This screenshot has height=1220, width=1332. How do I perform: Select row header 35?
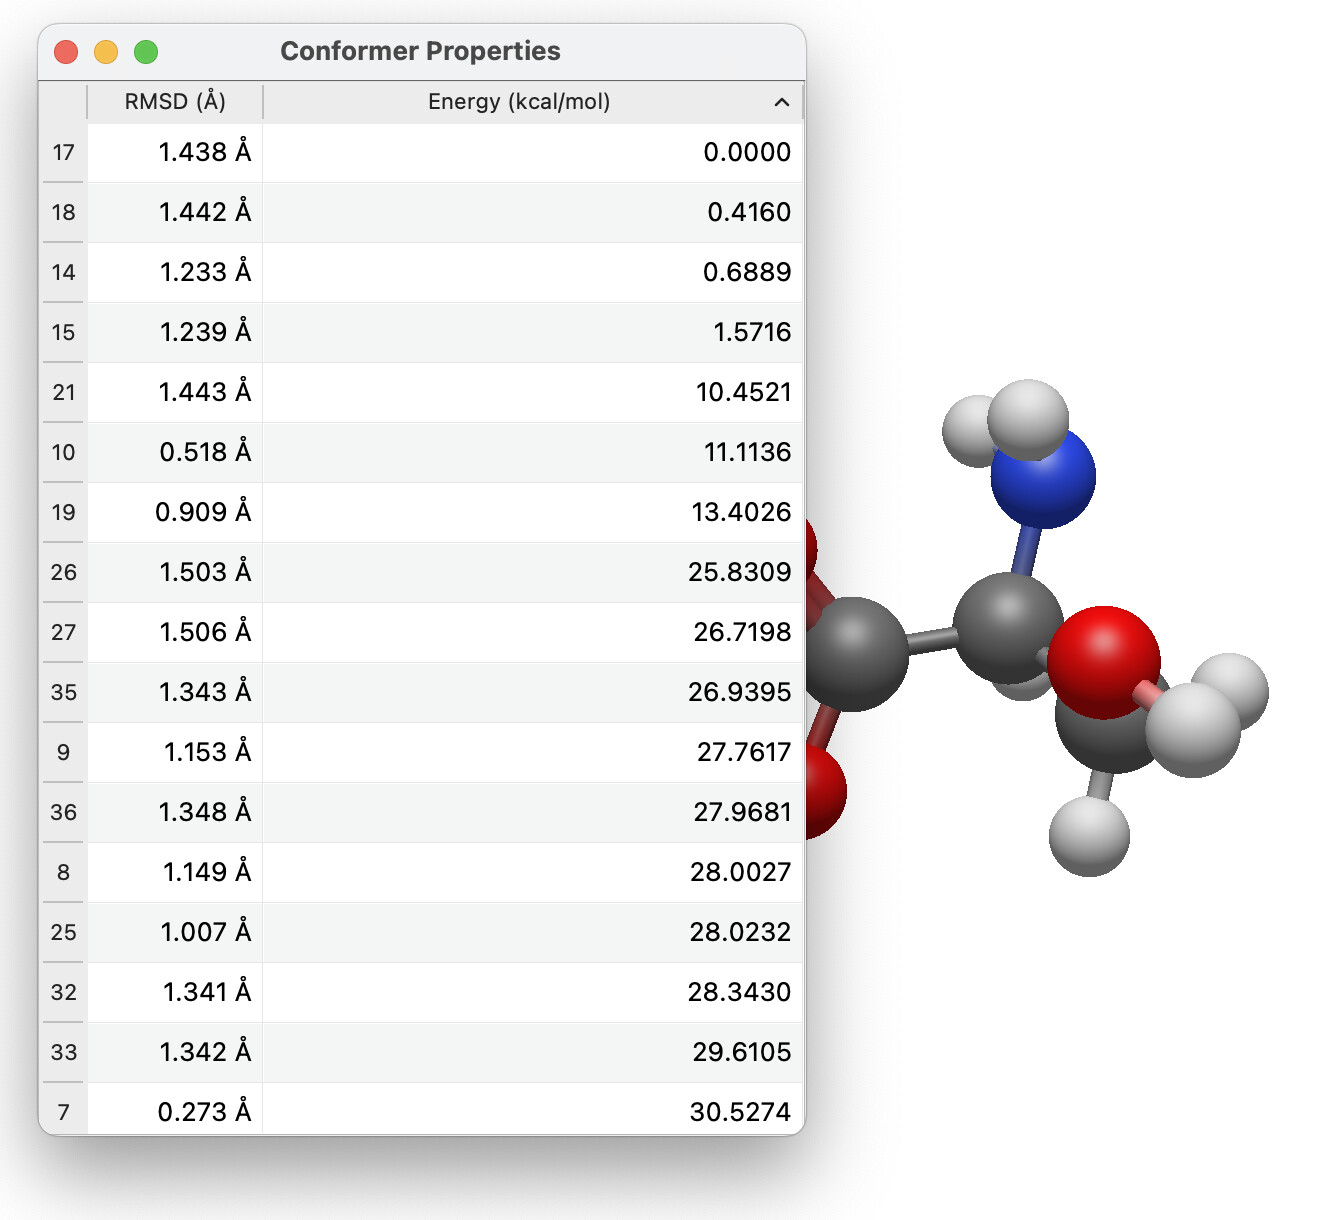63,692
